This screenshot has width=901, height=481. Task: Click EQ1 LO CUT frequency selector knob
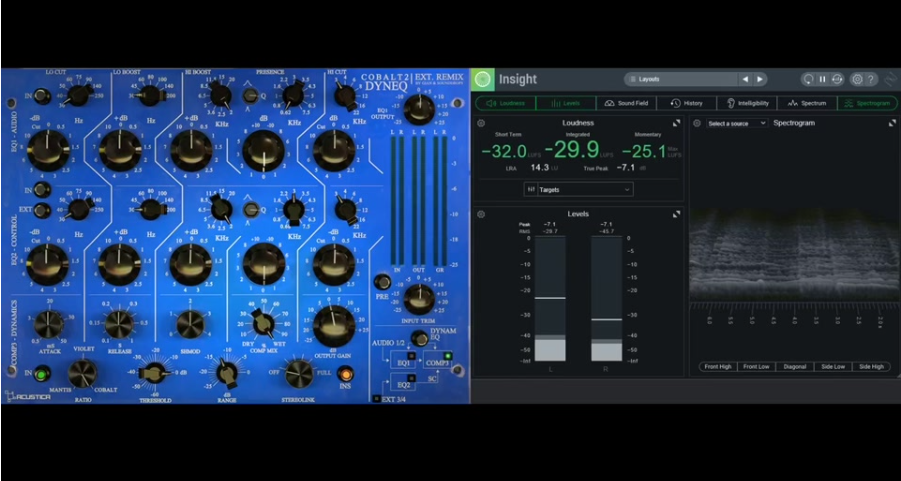(x=78, y=95)
